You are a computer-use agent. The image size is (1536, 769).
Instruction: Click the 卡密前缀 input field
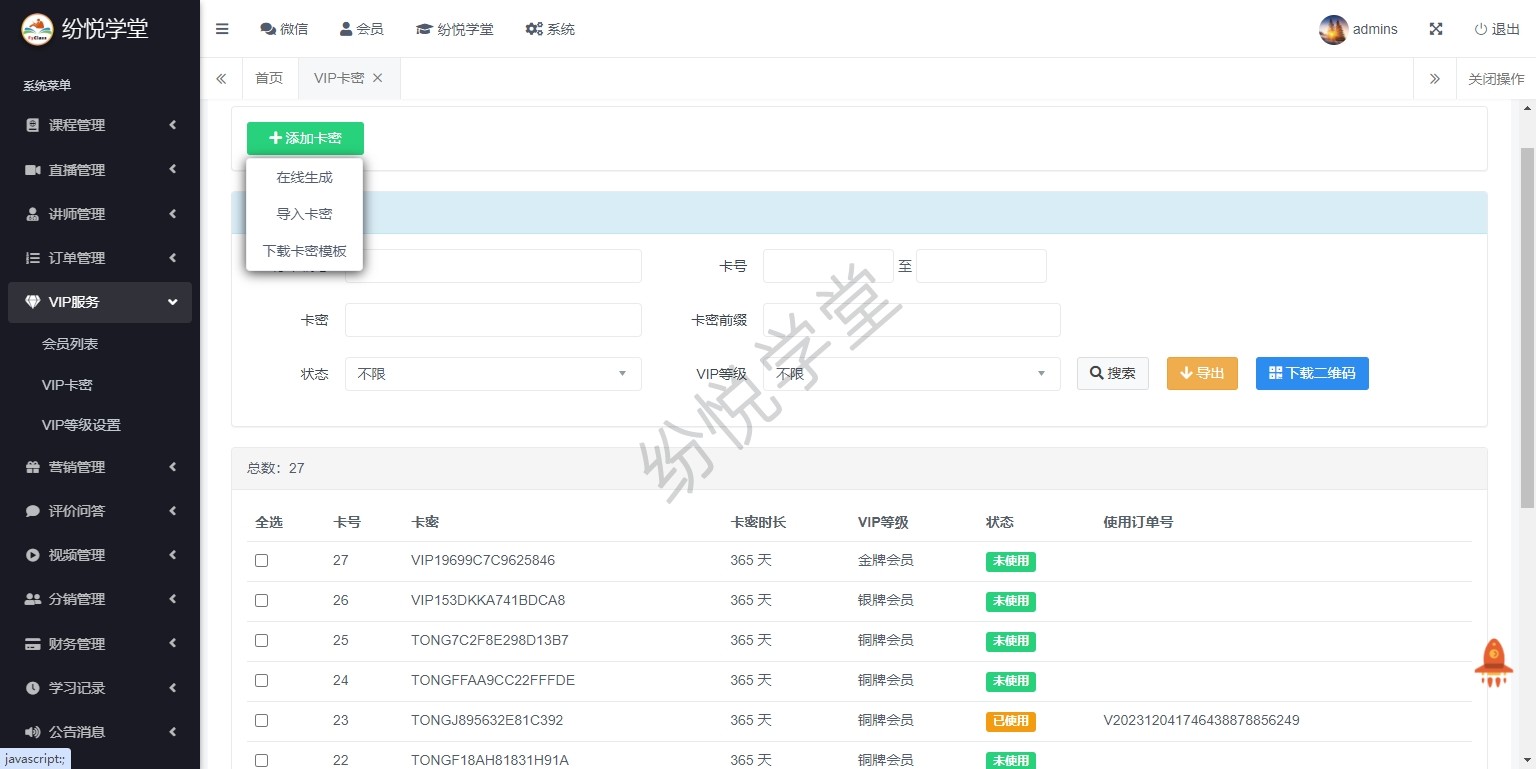tap(911, 320)
